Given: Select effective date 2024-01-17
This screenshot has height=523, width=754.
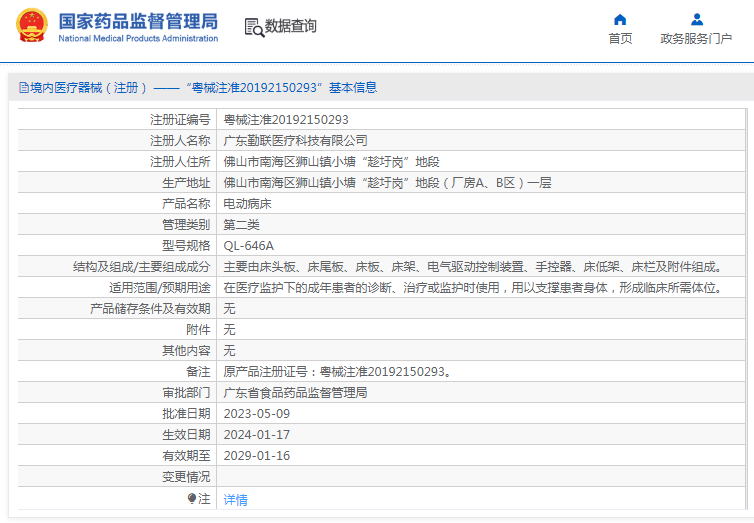Looking at the screenshot, I should point(257,435).
